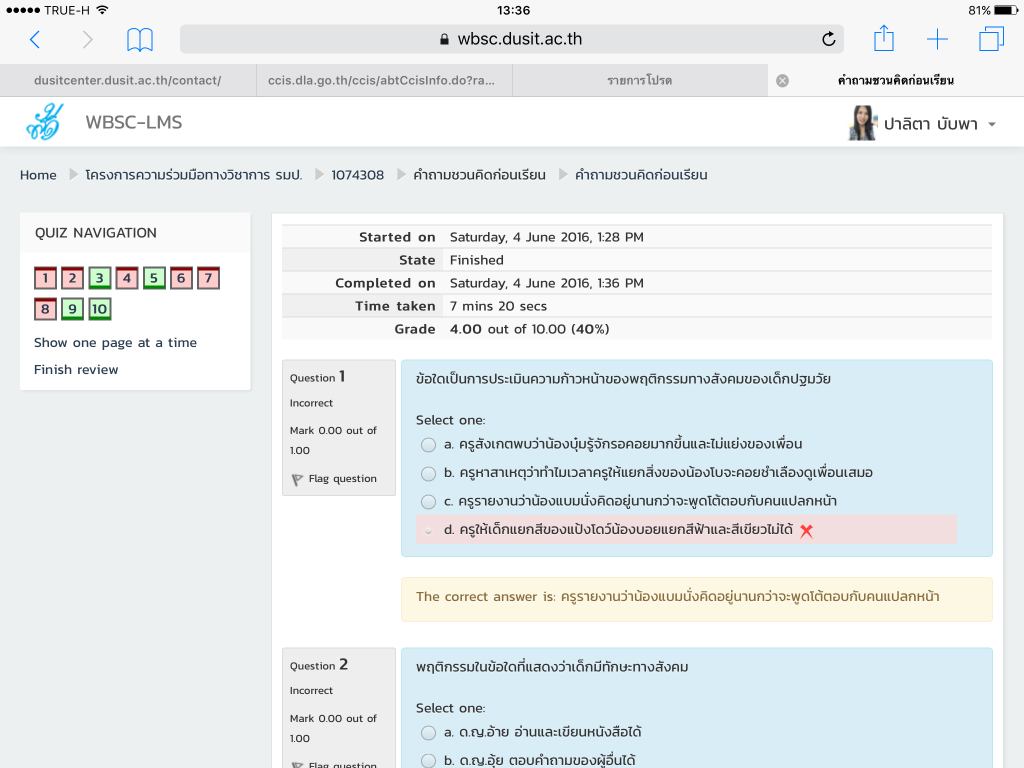
Task: Tap the Safari back arrow
Action: tap(35, 40)
